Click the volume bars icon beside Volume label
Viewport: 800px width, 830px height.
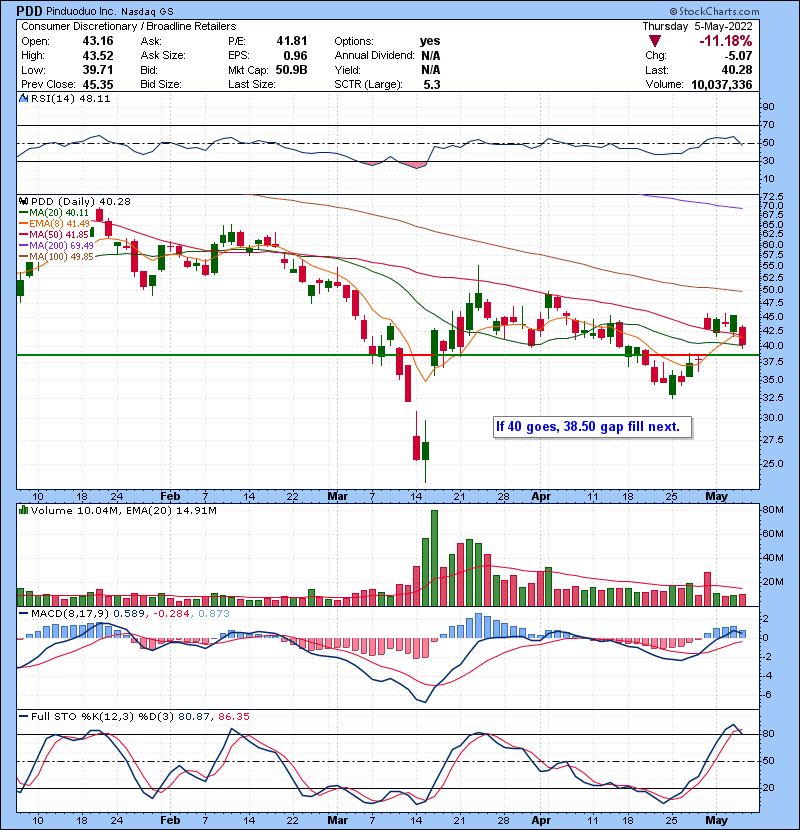coord(23,510)
